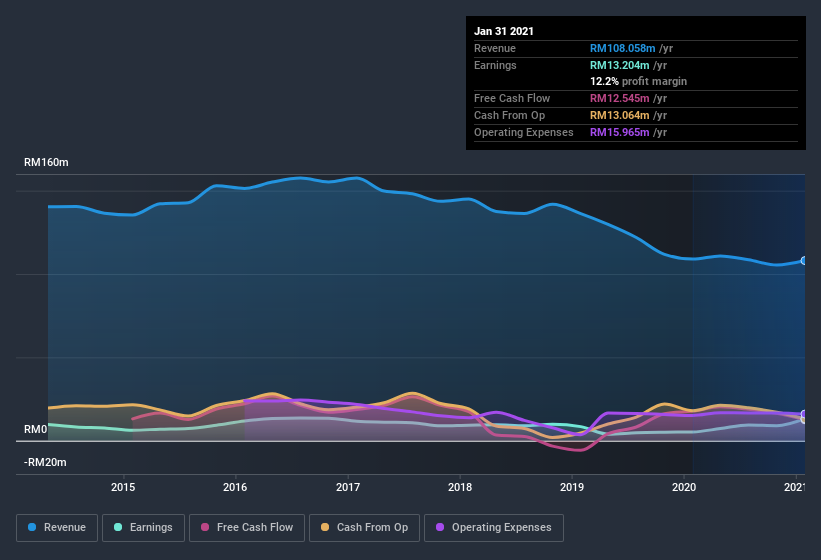Viewport: 821px width, 560px height.
Task: Select the 2018 x-axis label
Action: [x=460, y=487]
